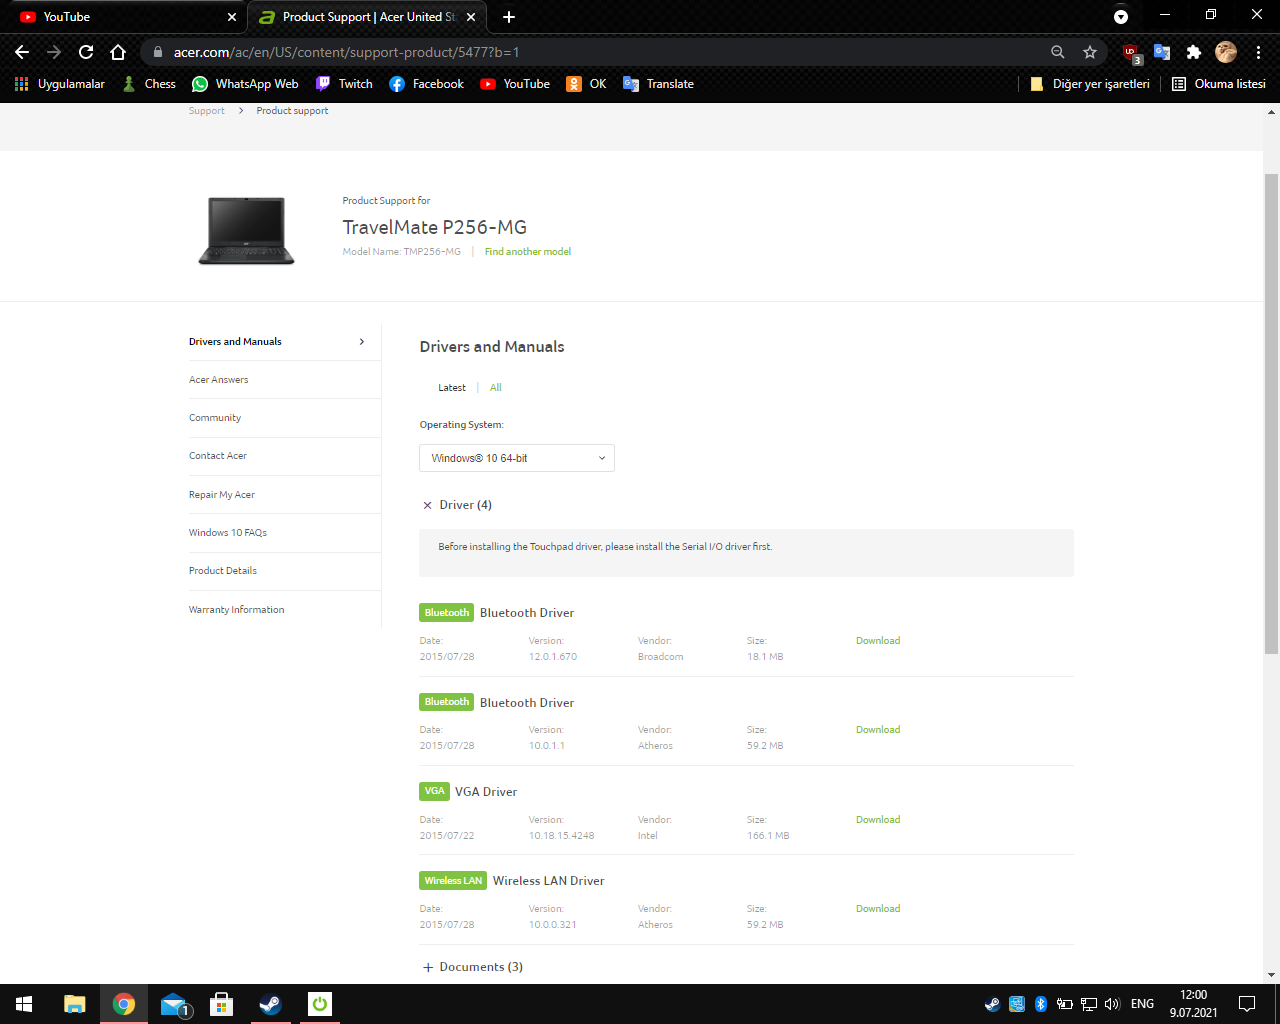
Task: Open the notification center icon
Action: pos(1247,1004)
